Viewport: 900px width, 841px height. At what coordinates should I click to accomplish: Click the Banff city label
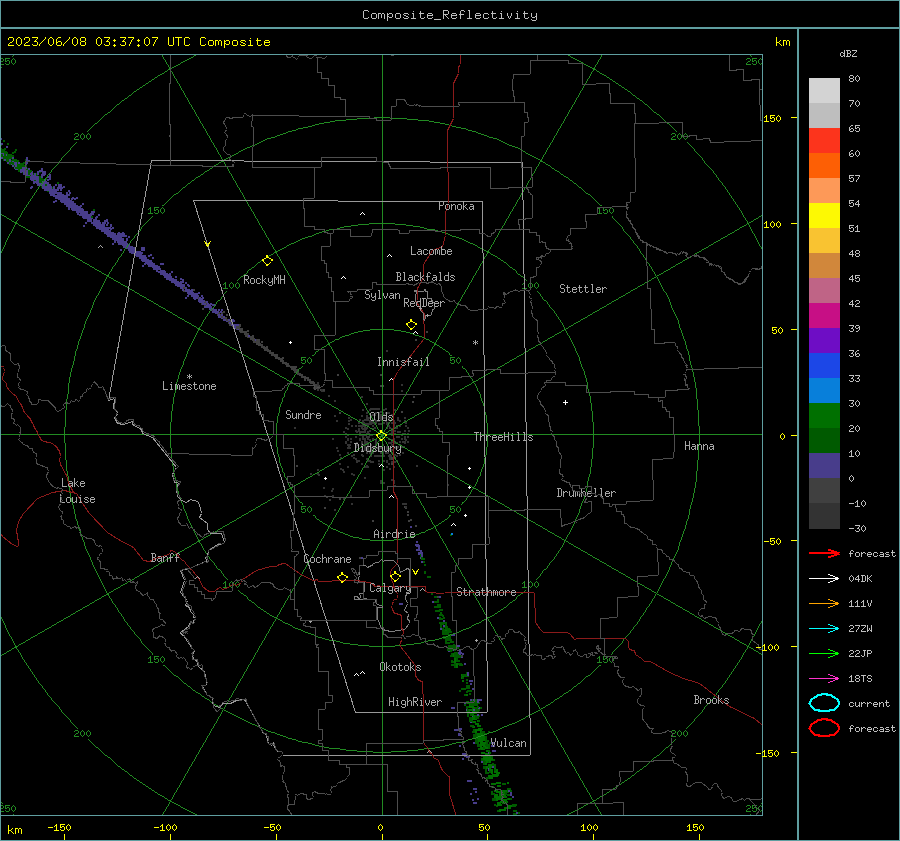tap(165, 557)
